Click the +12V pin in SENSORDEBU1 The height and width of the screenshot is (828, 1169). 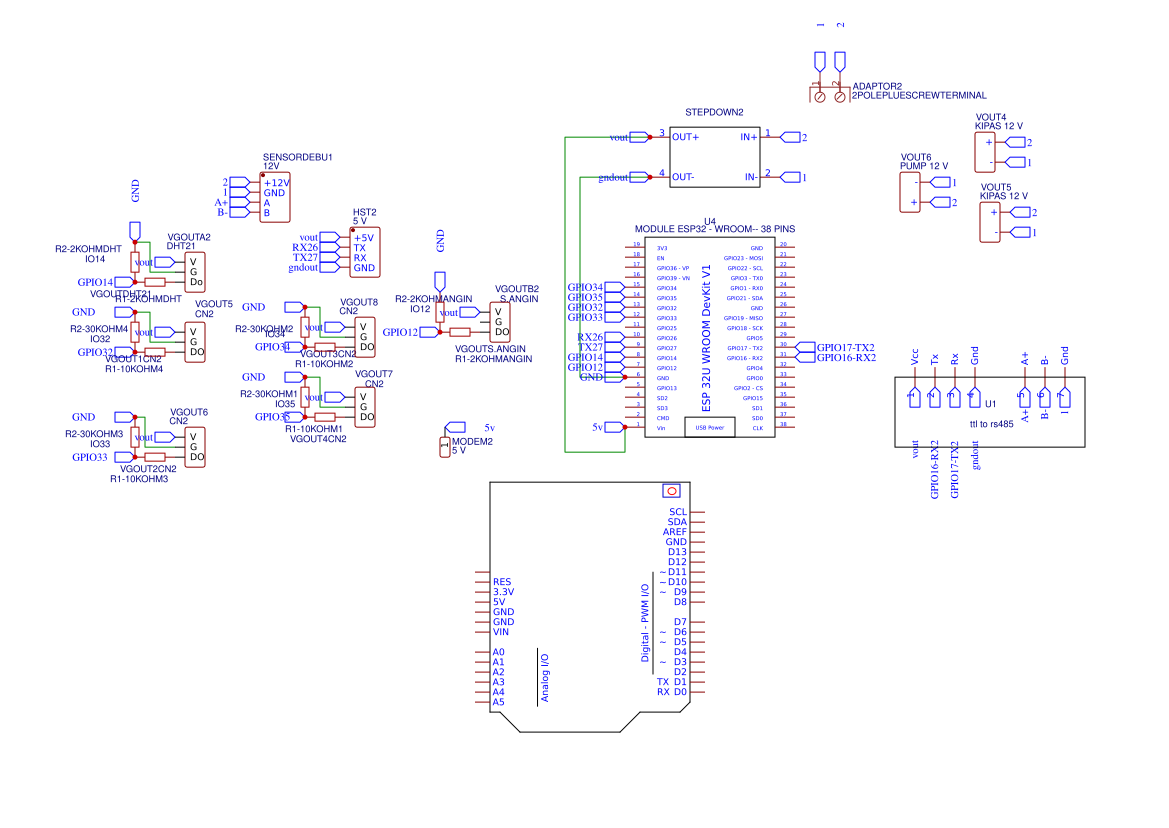point(277,183)
